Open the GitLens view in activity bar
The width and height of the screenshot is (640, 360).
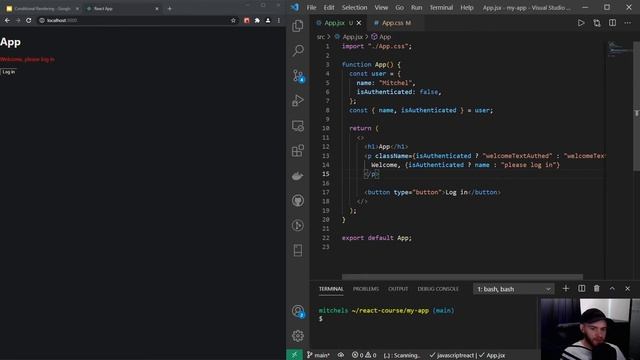point(298,225)
